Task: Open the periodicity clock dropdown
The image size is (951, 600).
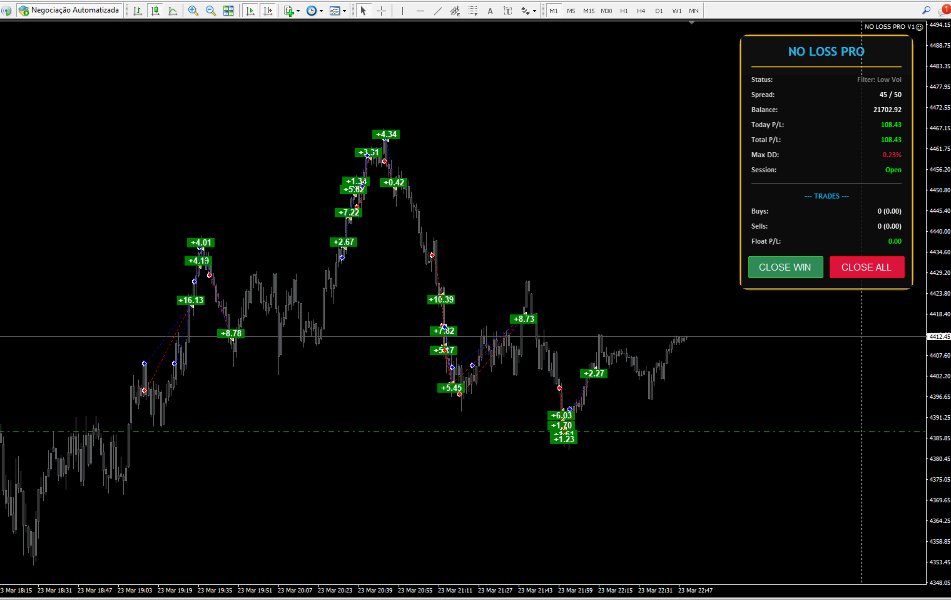Action: [x=314, y=10]
